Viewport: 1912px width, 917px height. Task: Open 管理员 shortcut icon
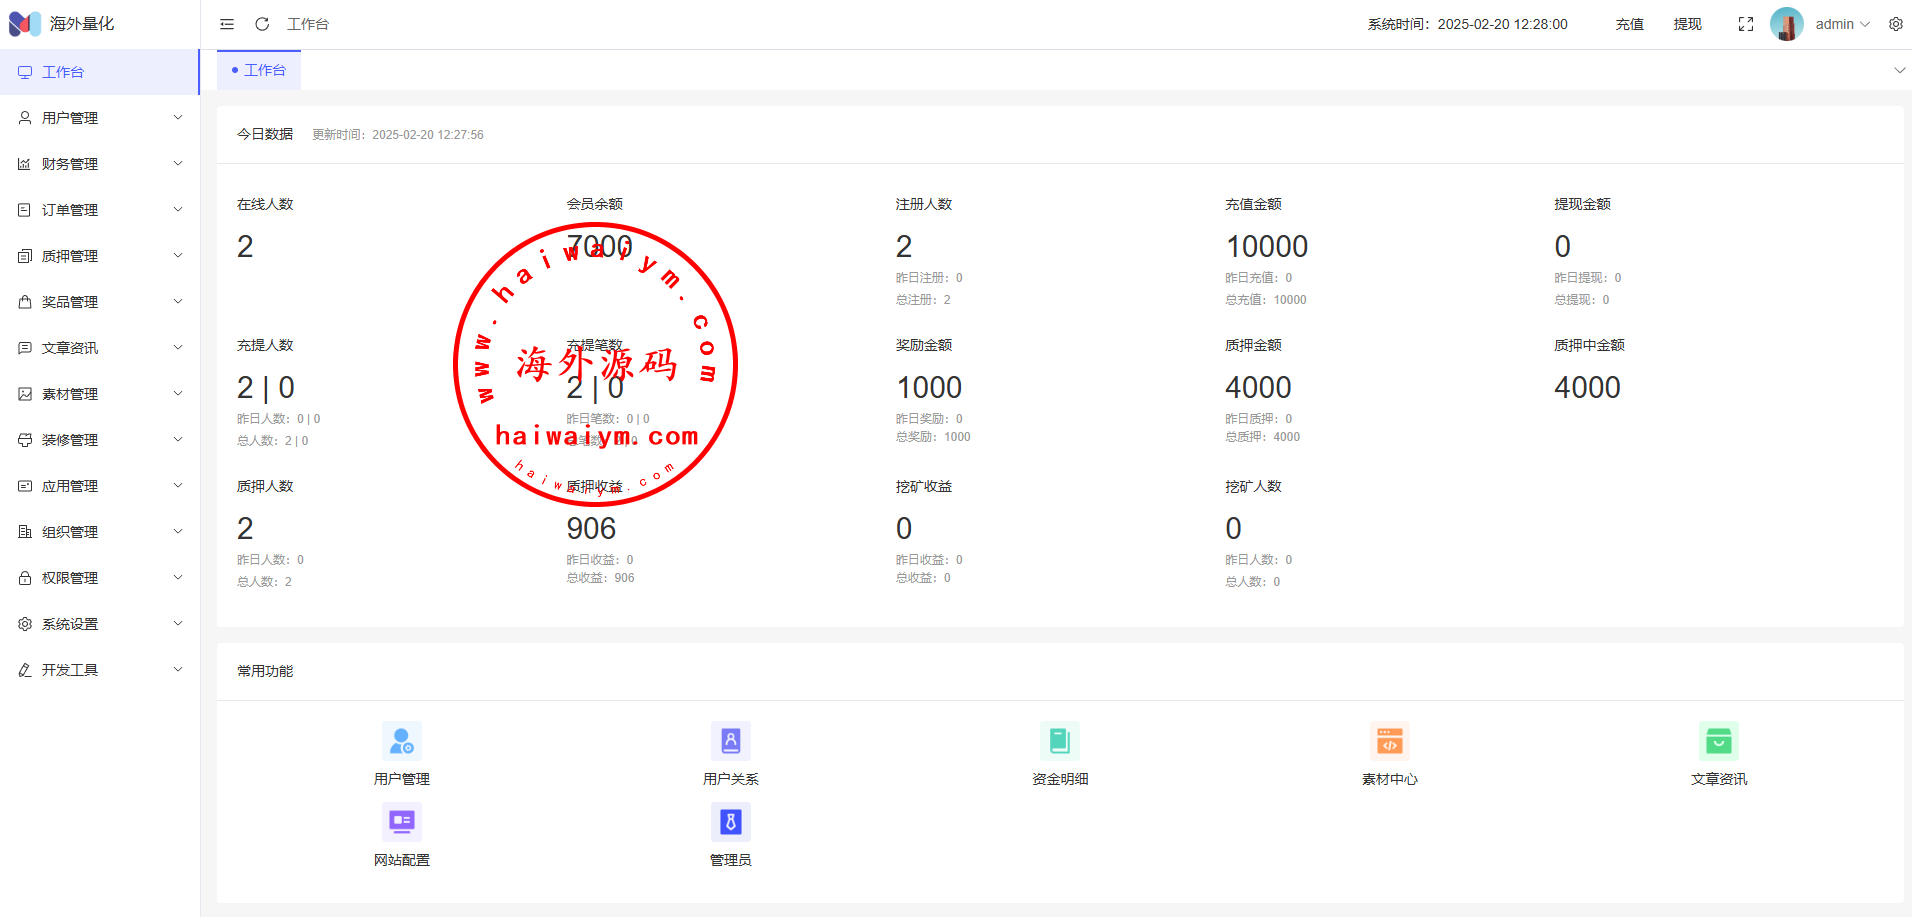click(x=730, y=822)
